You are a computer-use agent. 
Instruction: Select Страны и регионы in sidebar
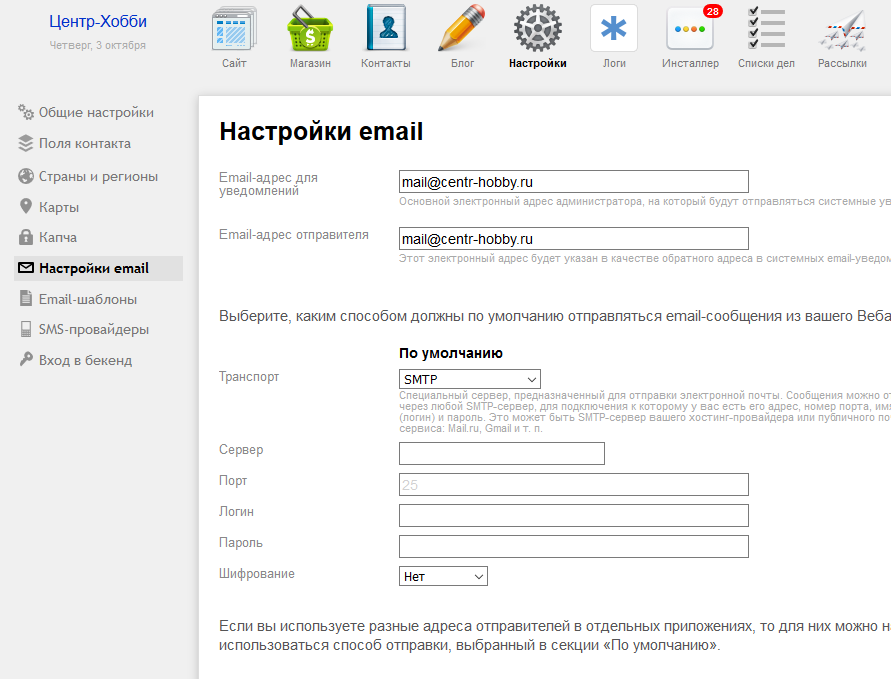(98, 176)
